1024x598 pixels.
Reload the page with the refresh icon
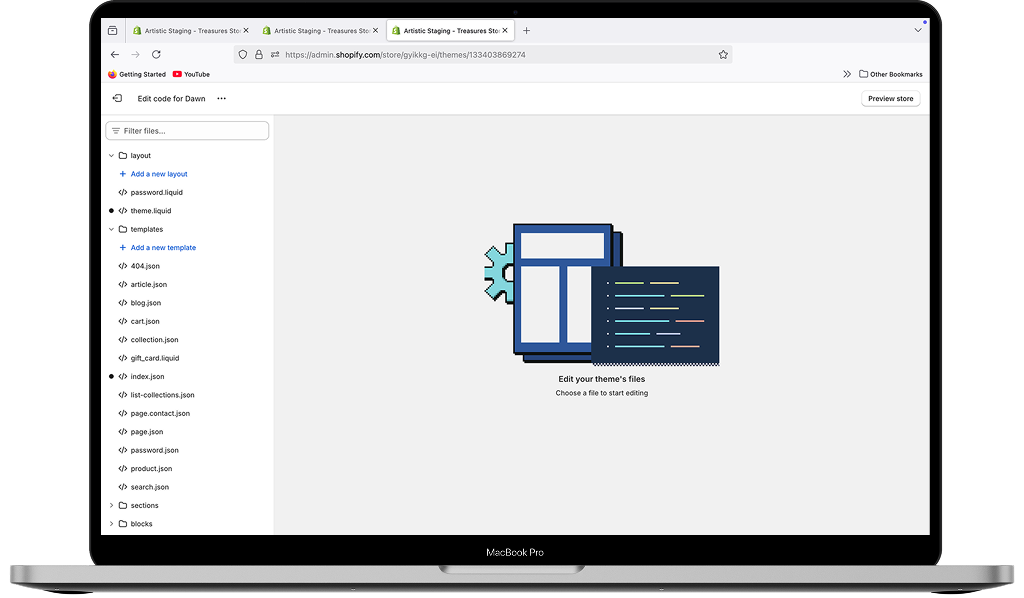coord(156,55)
